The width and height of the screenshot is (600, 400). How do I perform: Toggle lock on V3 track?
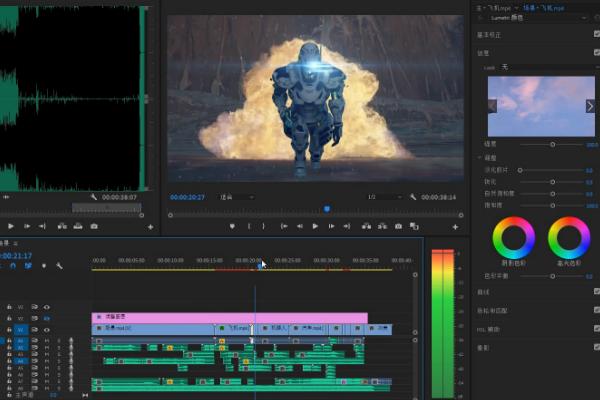click(9, 307)
